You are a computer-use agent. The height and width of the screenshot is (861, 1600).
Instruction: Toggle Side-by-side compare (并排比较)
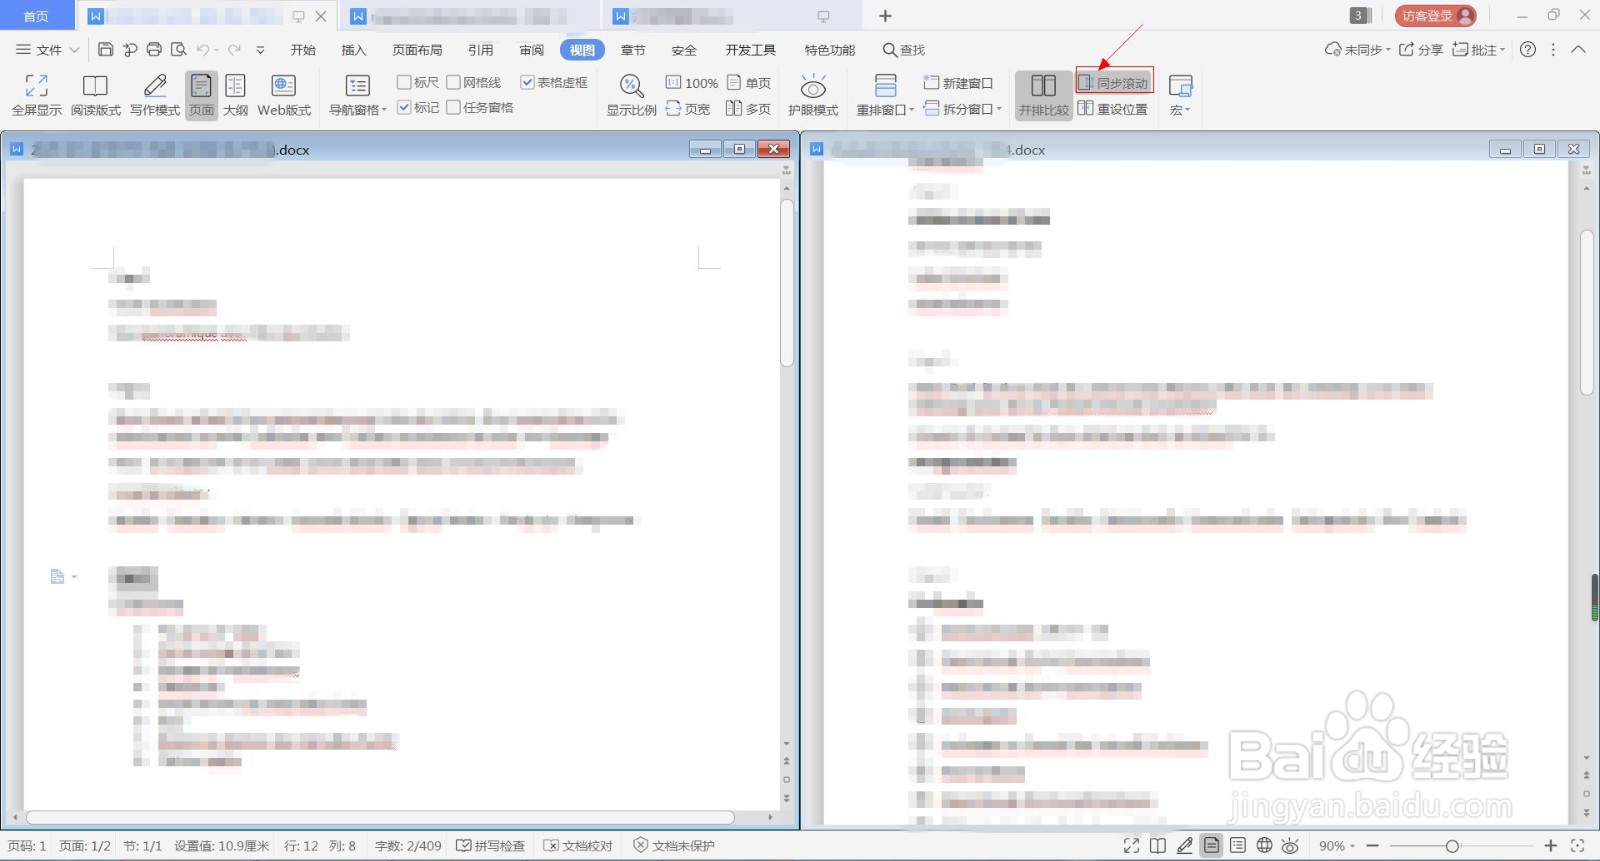point(1044,95)
